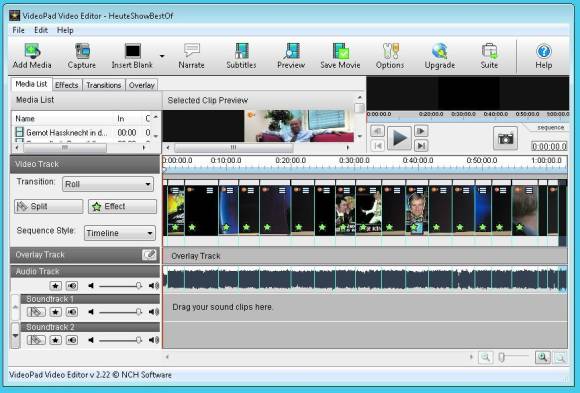Mute the main Audio Track
The height and width of the screenshot is (393, 580).
pyautogui.click(x=72, y=285)
